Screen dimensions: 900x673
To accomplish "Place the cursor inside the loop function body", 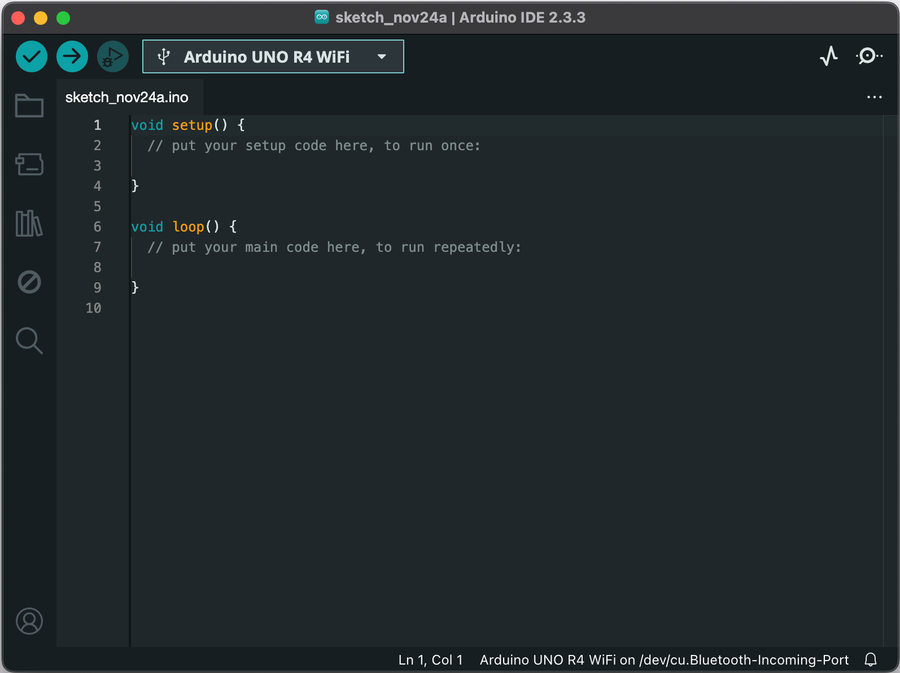I will click(x=300, y=267).
